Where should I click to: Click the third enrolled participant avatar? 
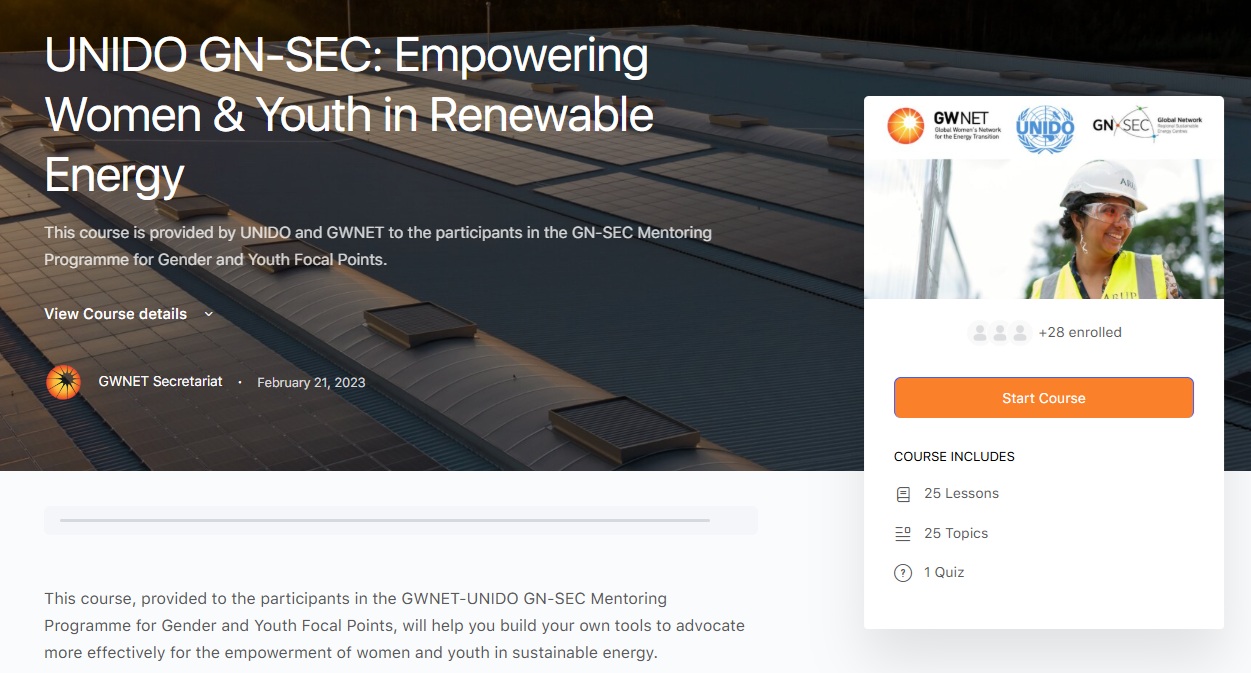tap(1020, 332)
